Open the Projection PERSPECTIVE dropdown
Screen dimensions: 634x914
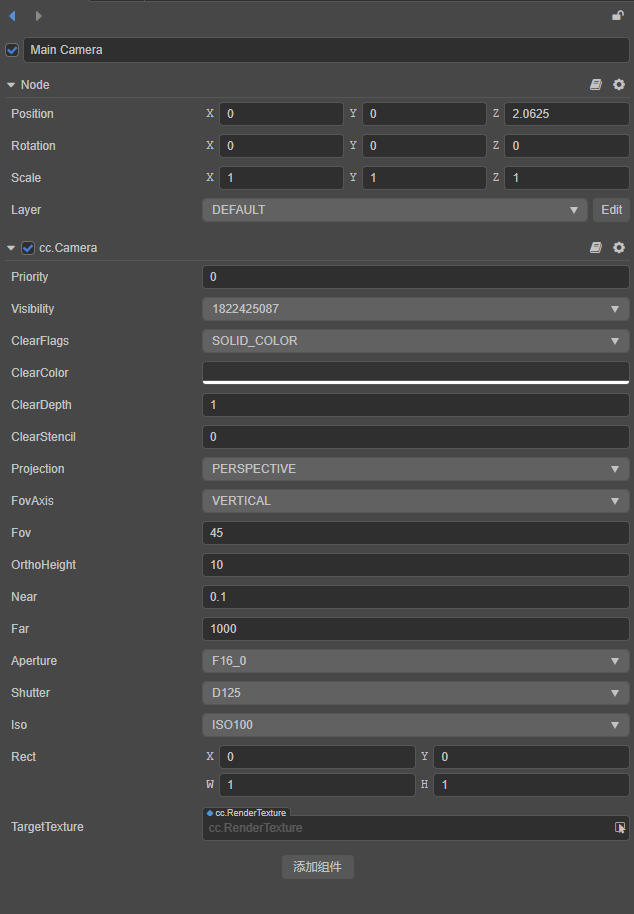415,469
